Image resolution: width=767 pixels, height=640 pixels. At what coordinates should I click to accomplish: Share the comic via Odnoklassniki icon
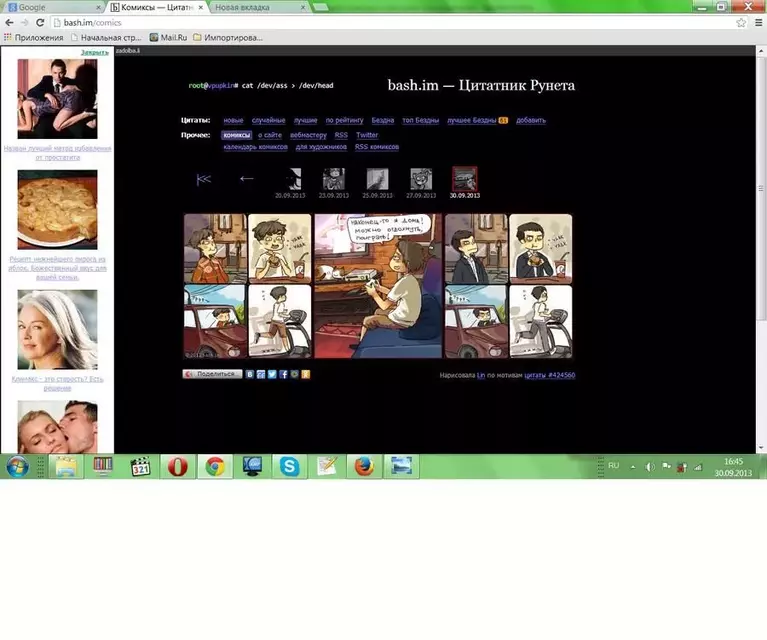[306, 374]
